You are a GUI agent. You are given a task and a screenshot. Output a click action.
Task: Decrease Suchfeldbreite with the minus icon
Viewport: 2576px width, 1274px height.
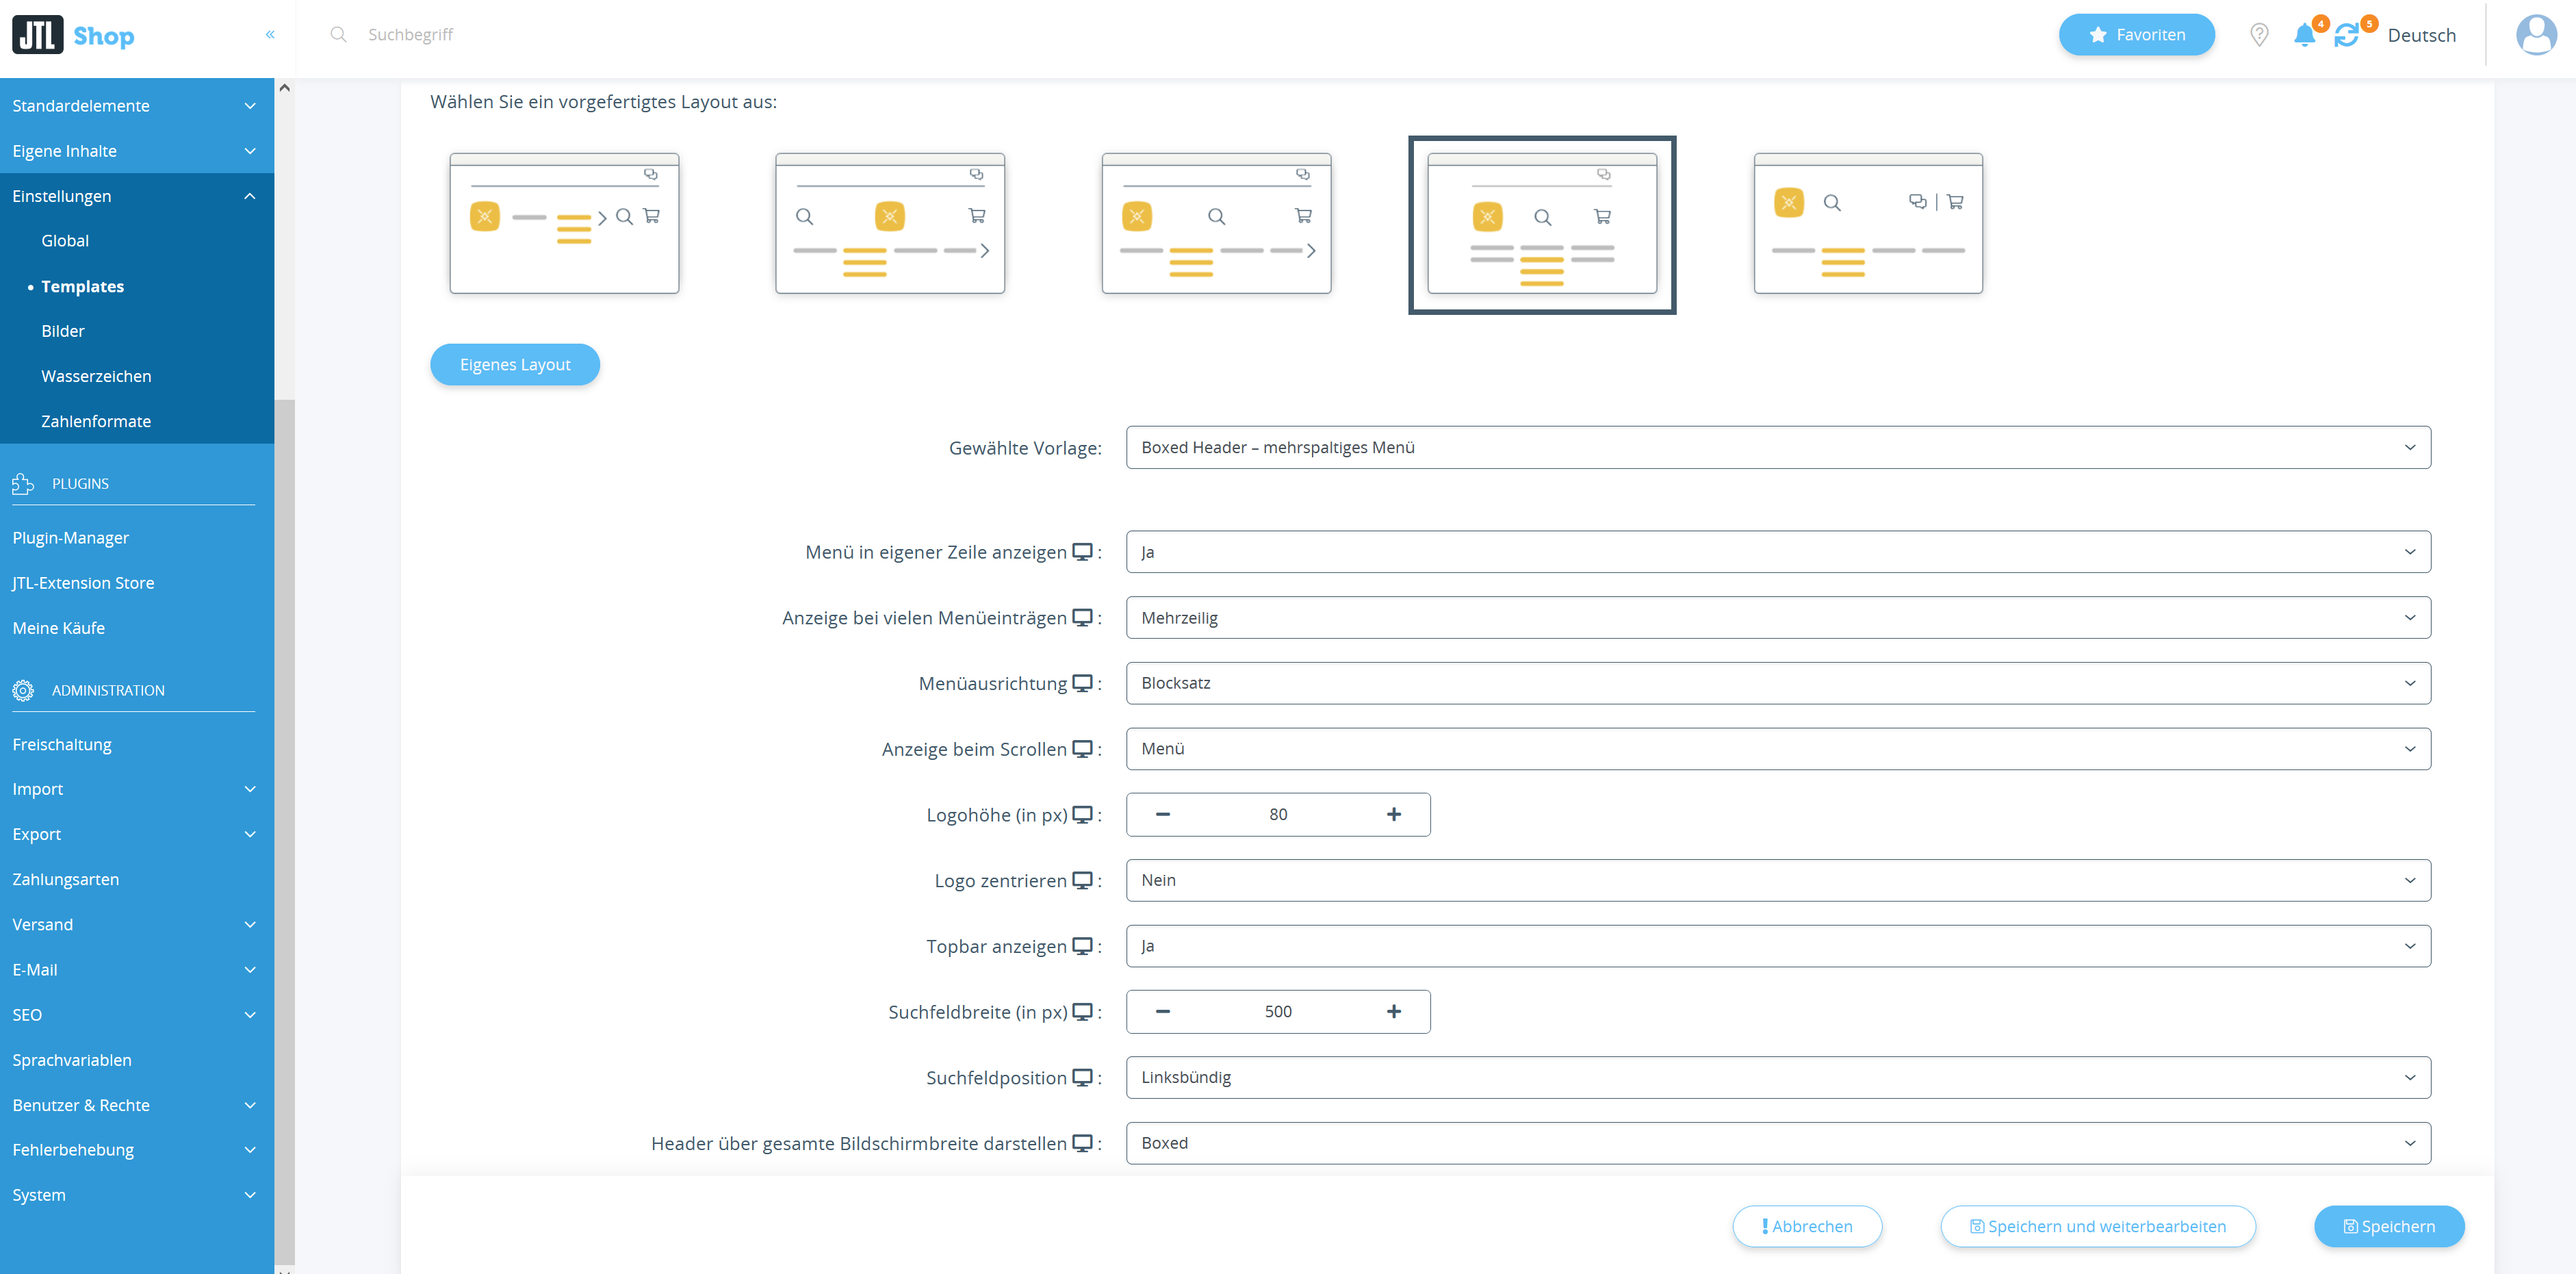[1162, 1011]
